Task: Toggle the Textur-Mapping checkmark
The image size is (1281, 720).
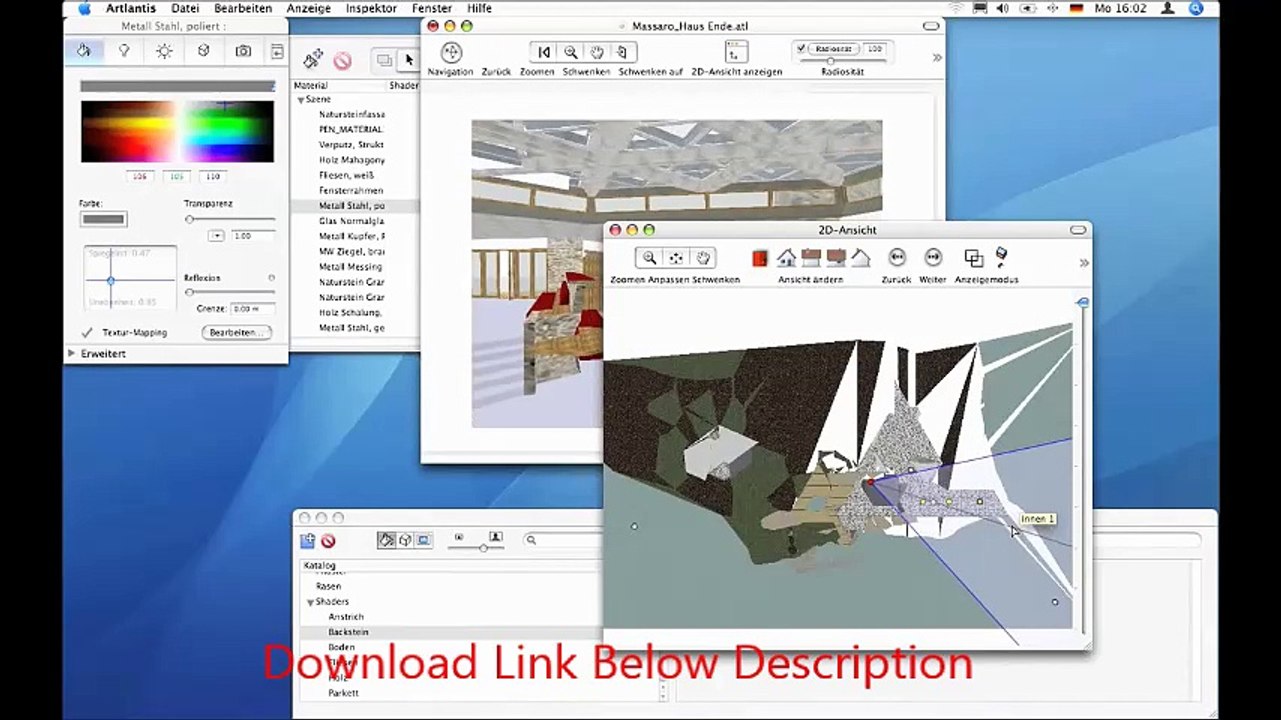Action: (87, 332)
